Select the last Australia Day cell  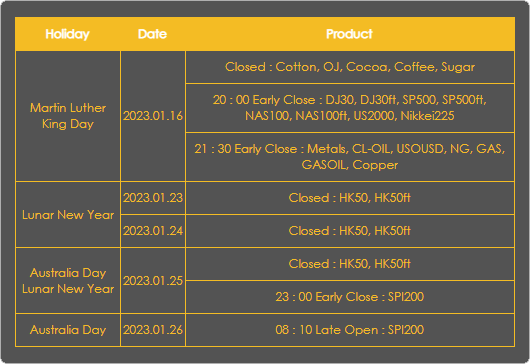coord(68,330)
